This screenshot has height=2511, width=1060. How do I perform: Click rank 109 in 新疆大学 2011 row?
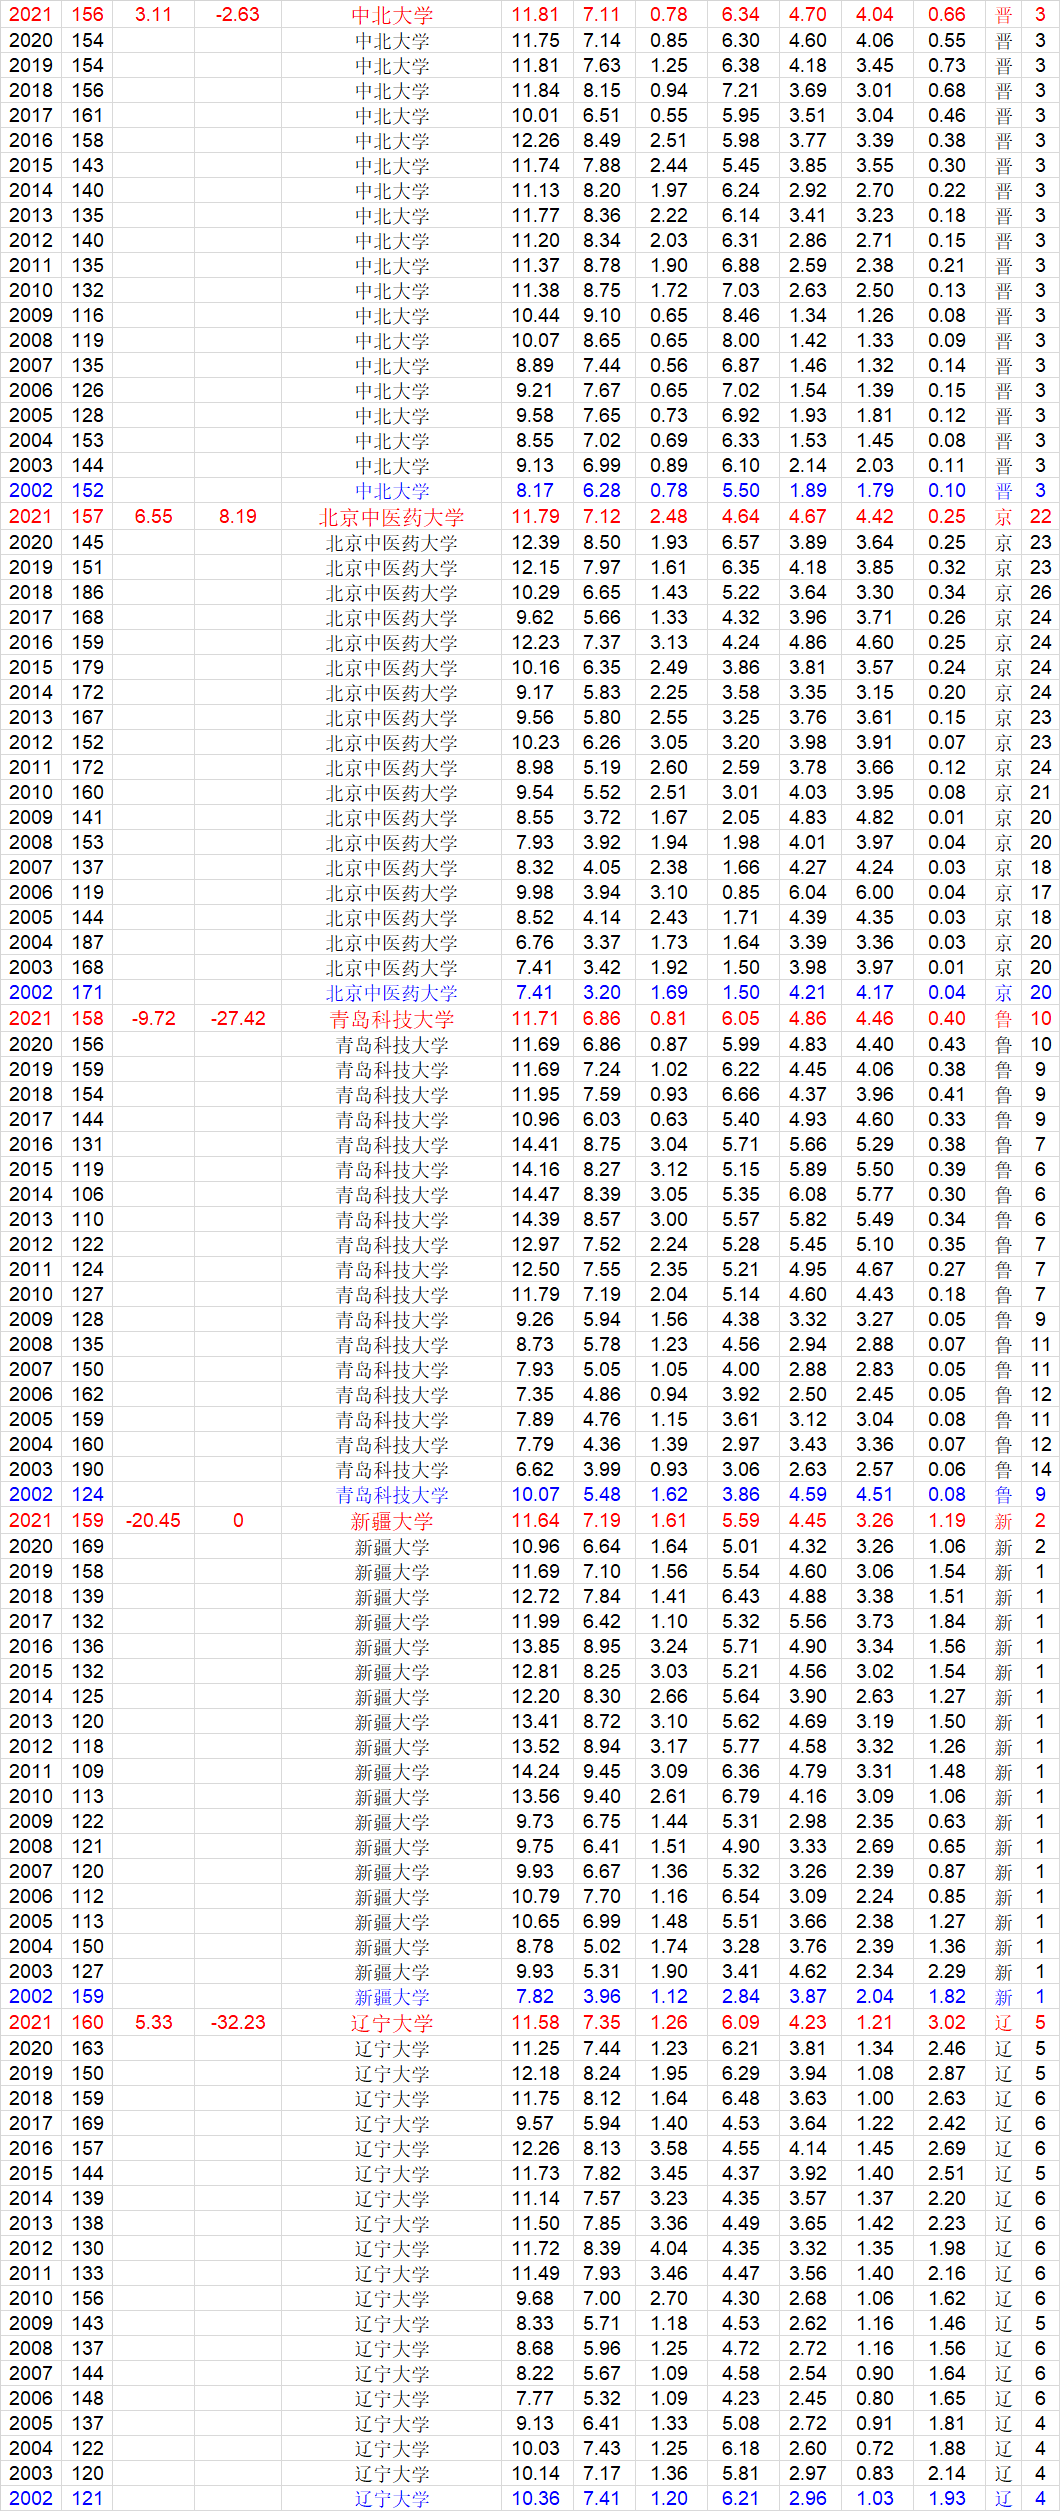pos(87,1772)
